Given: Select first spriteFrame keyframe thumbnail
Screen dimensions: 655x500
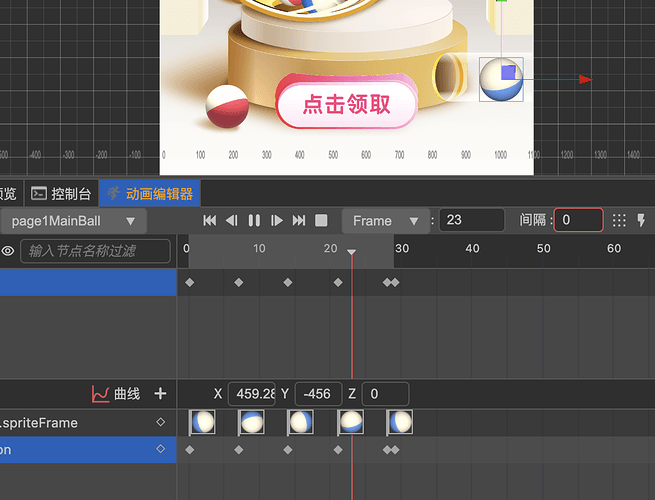Looking at the screenshot, I should pyautogui.click(x=203, y=422).
